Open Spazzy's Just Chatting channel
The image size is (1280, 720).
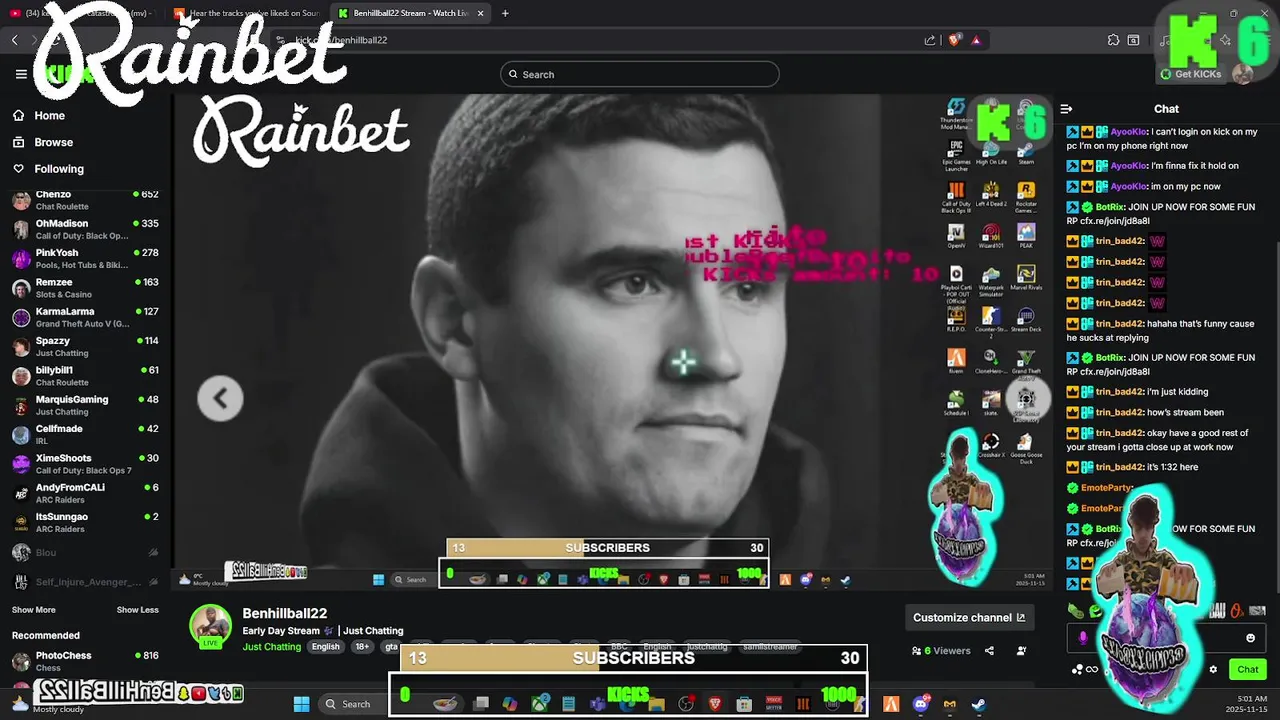(85, 347)
